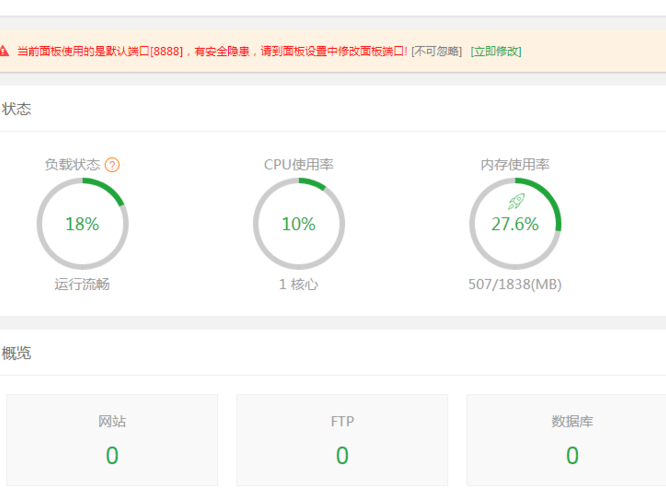Viewport: 666px width, 500px height.
Task: Open the FTP overview card
Action: click(342, 440)
